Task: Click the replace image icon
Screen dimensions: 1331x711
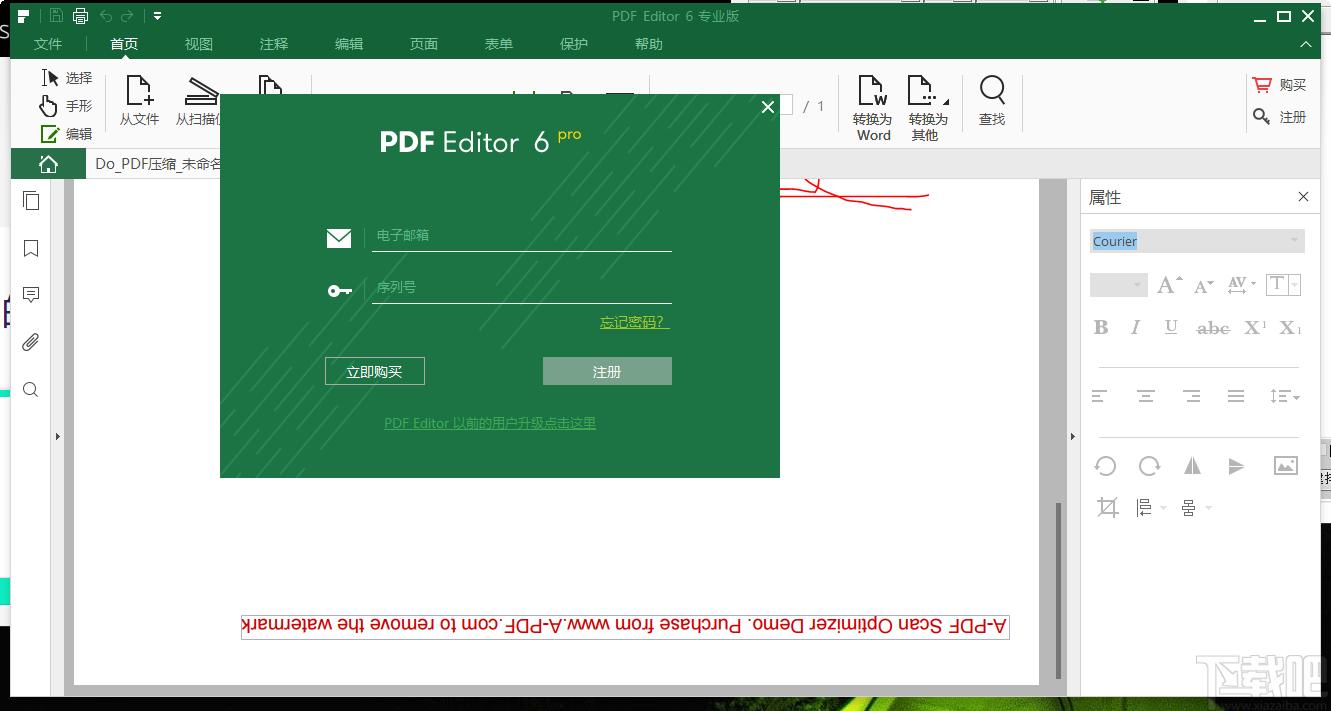Action: (1286, 466)
